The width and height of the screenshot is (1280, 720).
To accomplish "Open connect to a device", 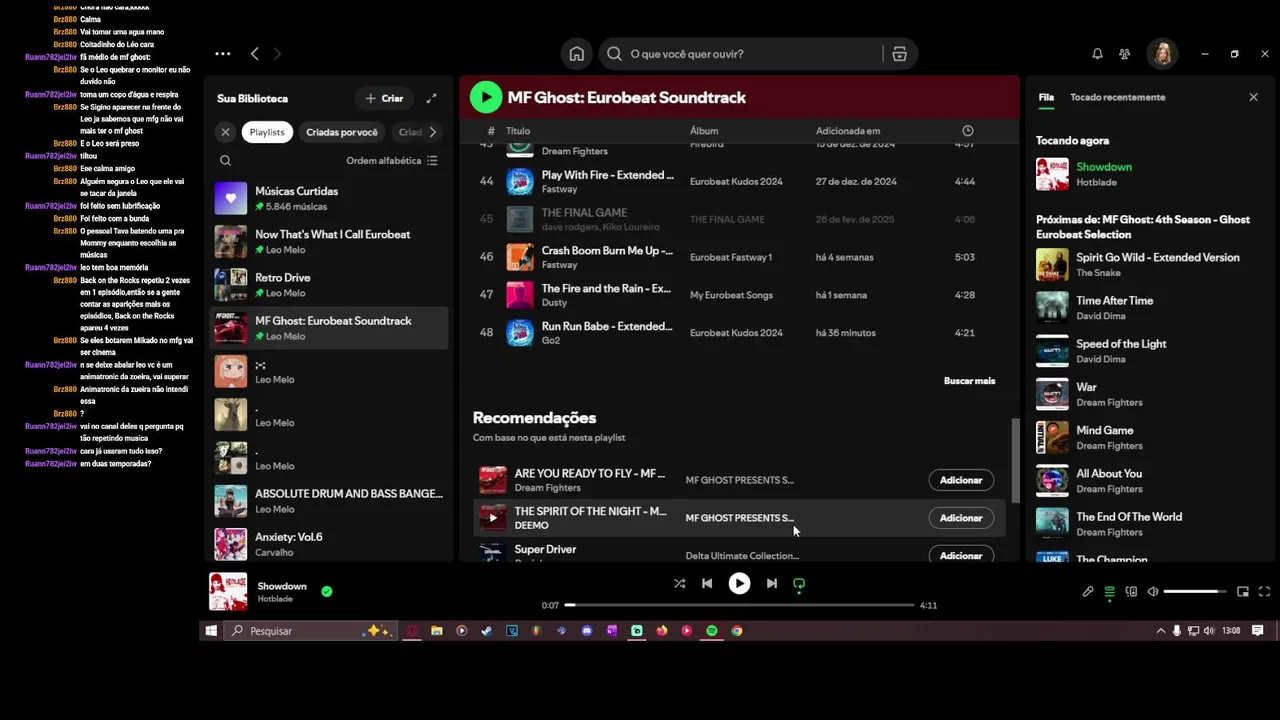I will click(x=1131, y=592).
